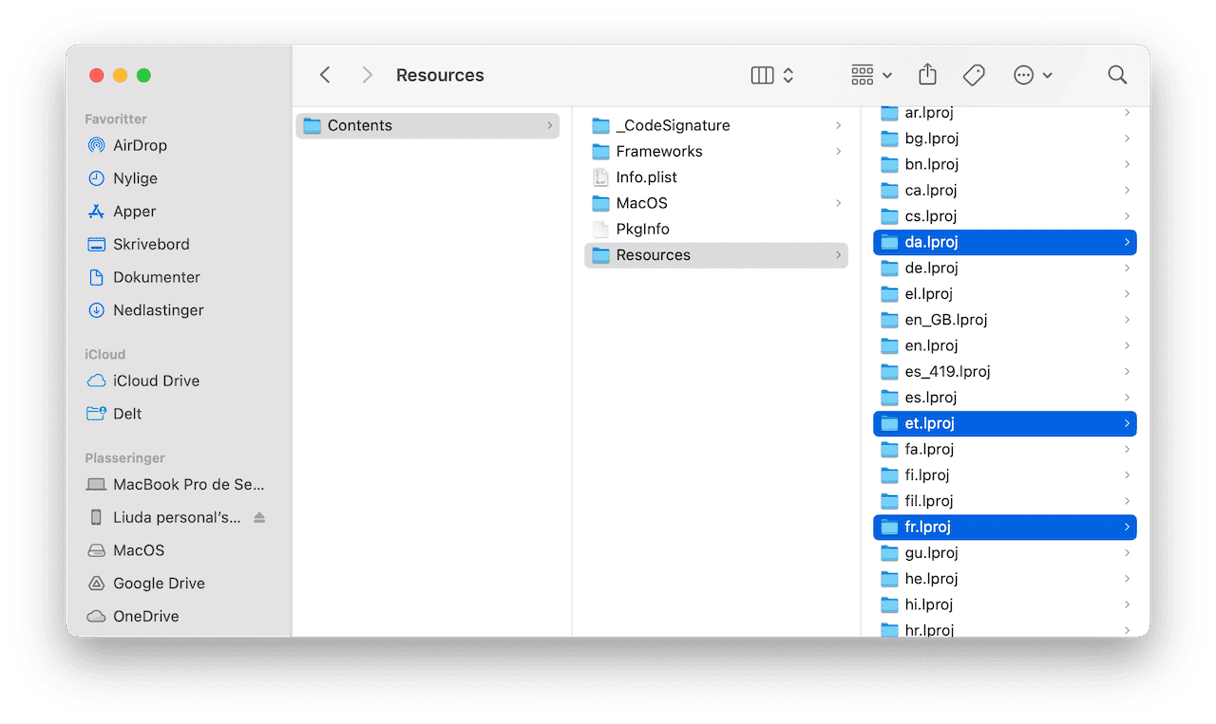This screenshot has width=1216, height=724.
Task: Open the column view switcher
Action: click(x=772, y=75)
